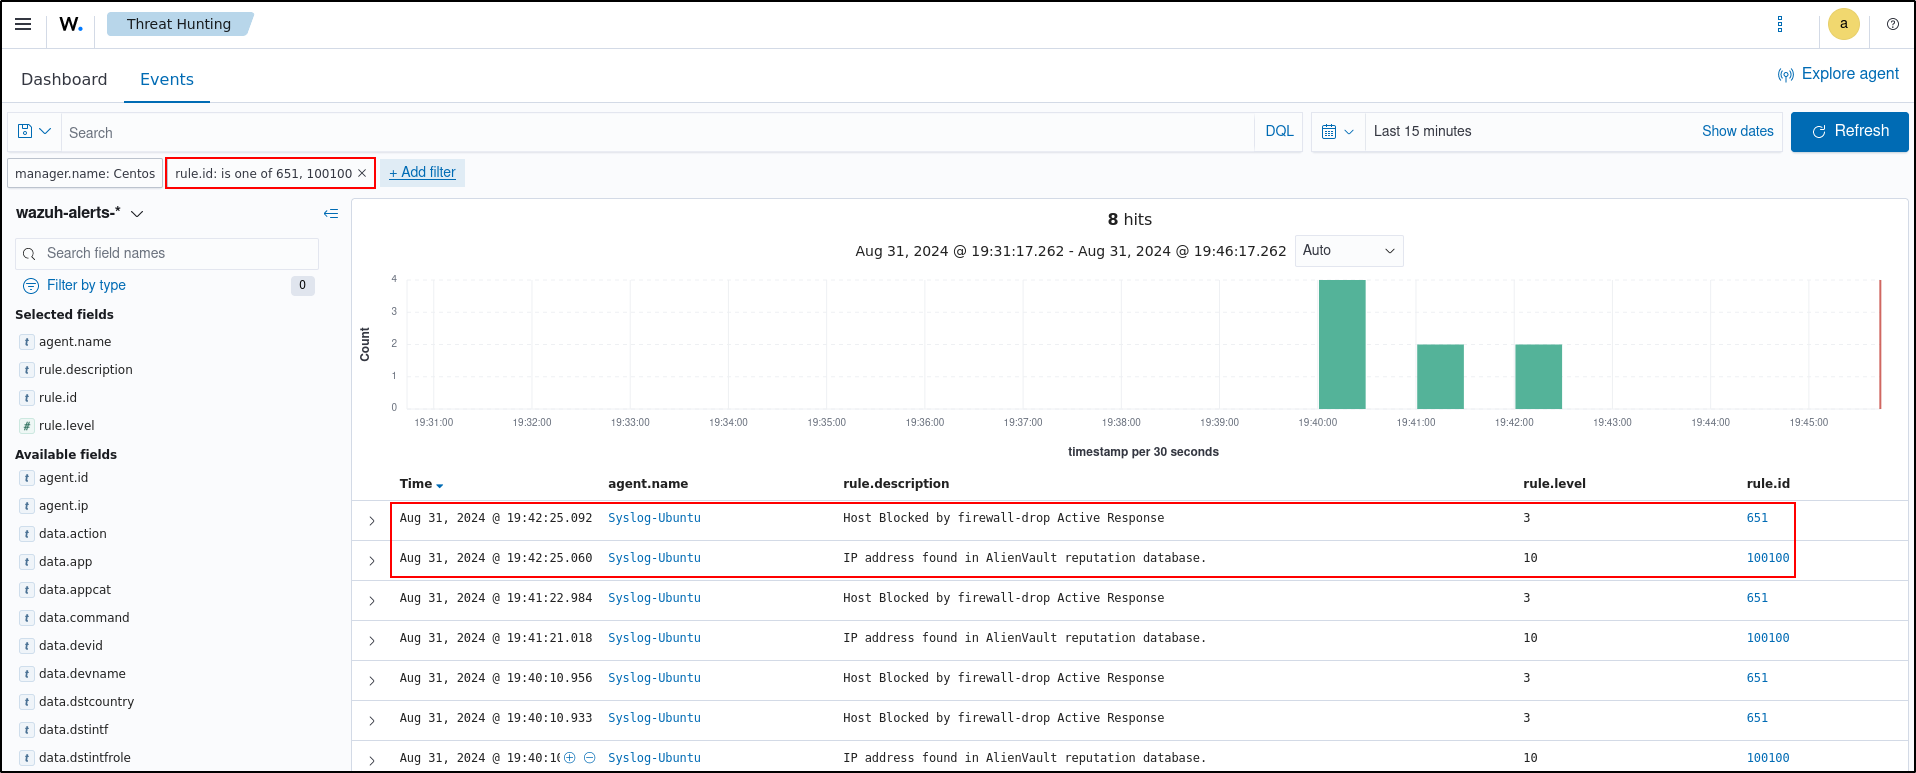Expand the 19:42:25.060 event row
Screen dimensions: 1916x773
372,560
